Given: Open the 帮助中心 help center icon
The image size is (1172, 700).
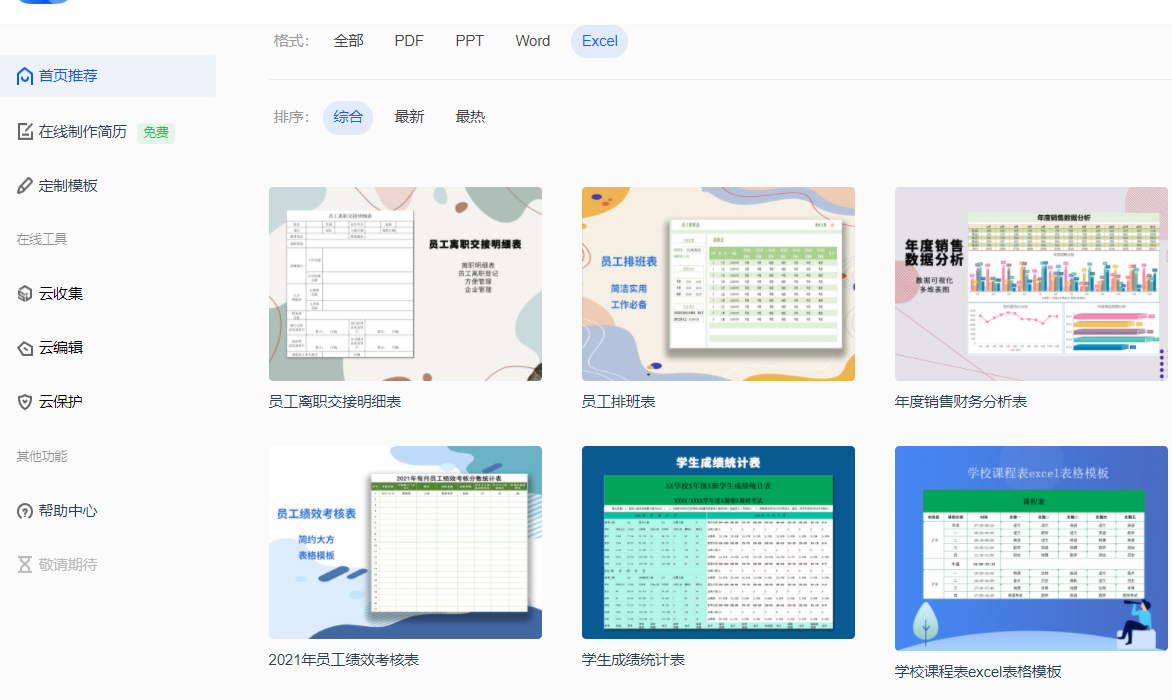Looking at the screenshot, I should [25, 510].
